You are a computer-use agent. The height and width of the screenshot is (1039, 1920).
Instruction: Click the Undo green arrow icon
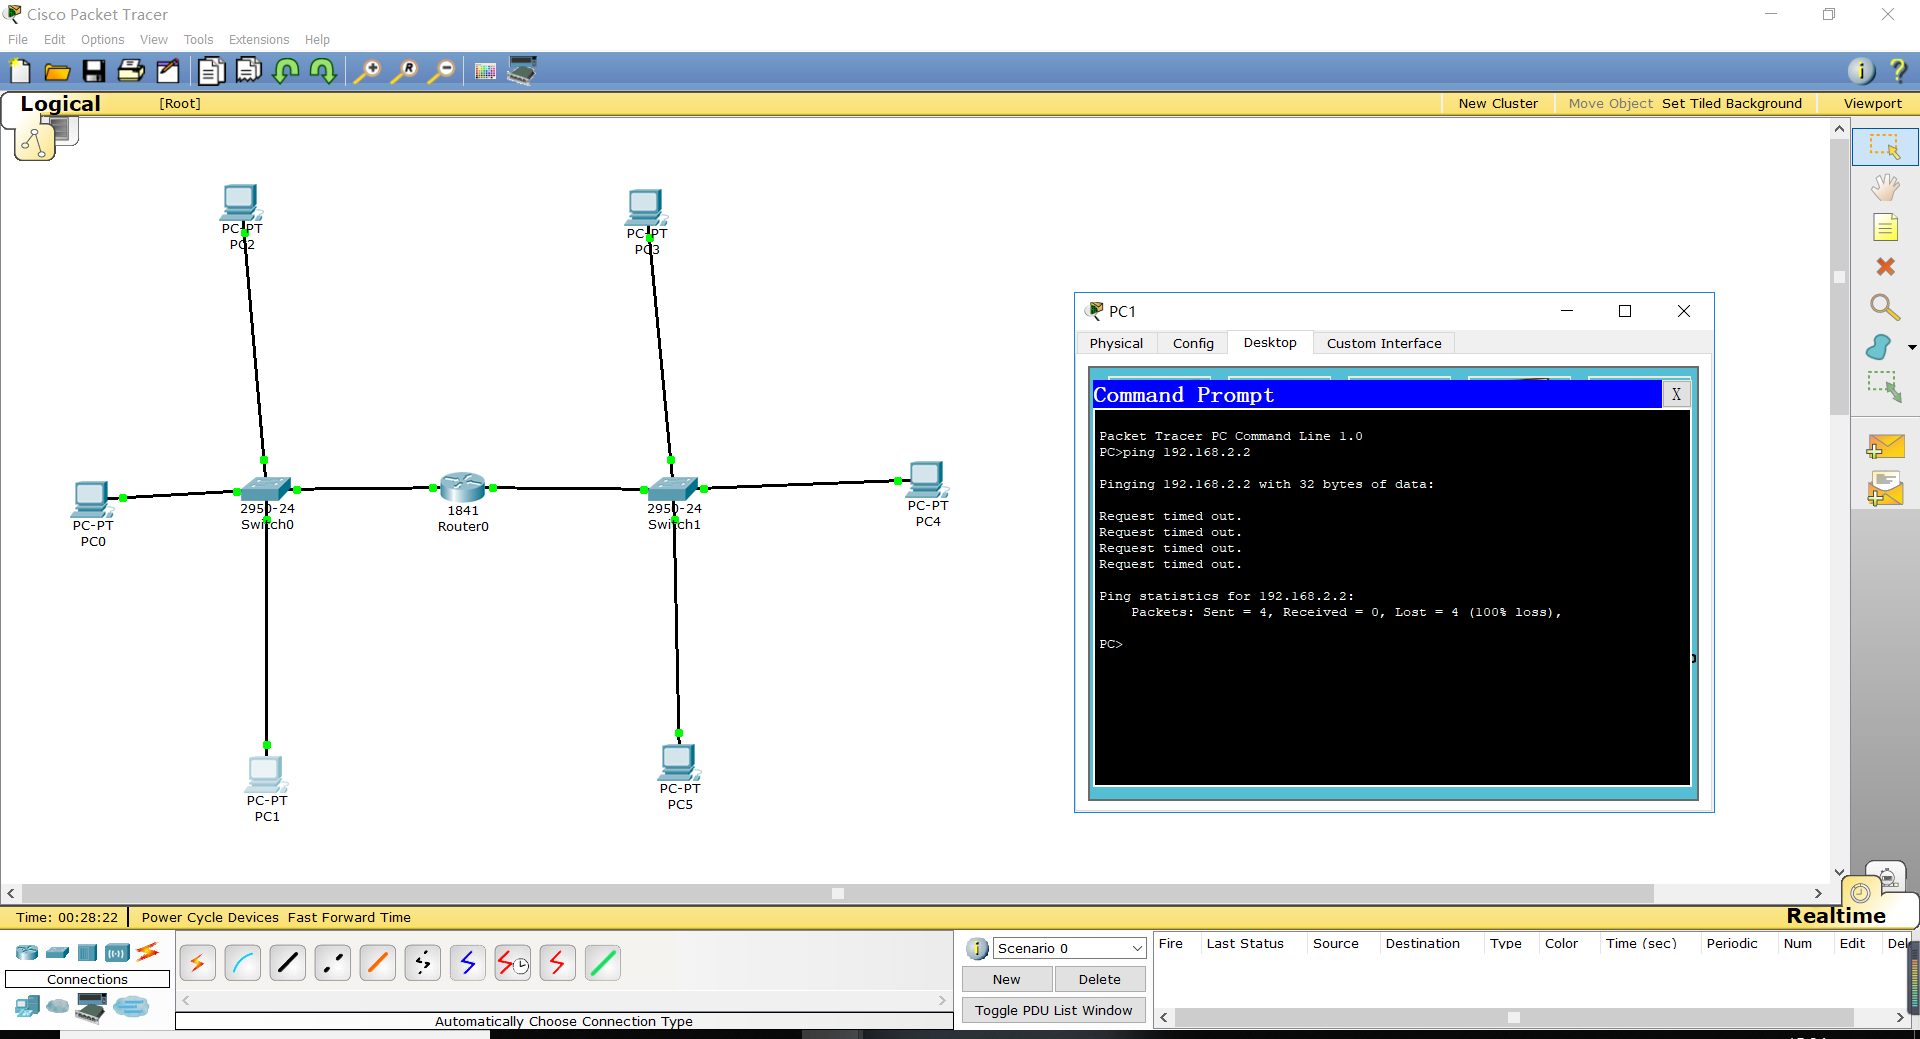point(287,71)
